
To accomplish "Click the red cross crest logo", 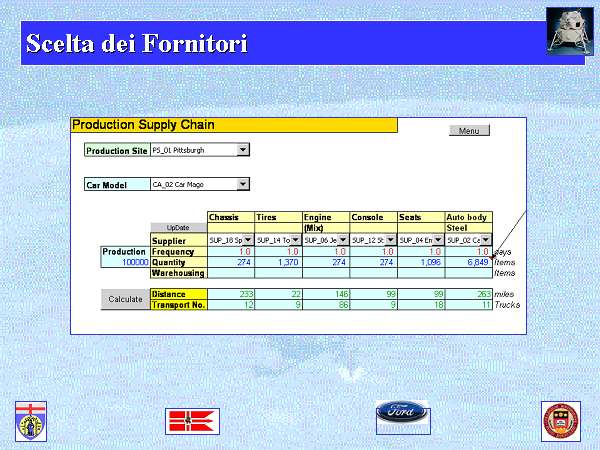I will coord(31,421).
